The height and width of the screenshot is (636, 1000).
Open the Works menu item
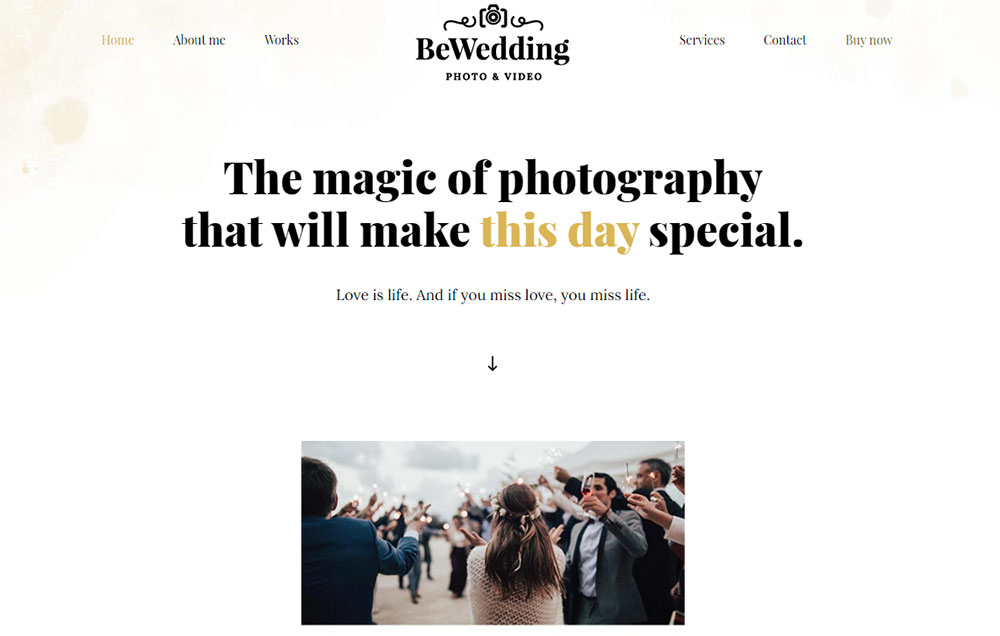point(281,40)
